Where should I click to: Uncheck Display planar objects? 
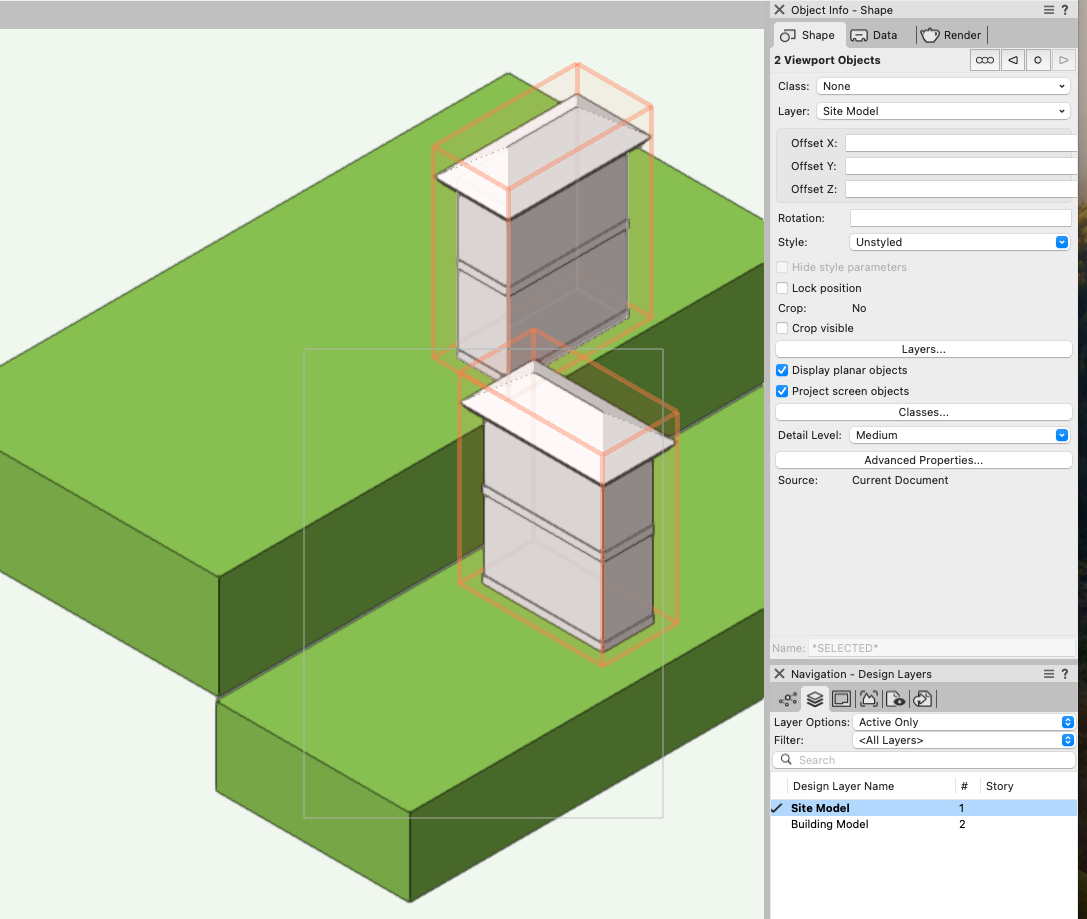(783, 370)
